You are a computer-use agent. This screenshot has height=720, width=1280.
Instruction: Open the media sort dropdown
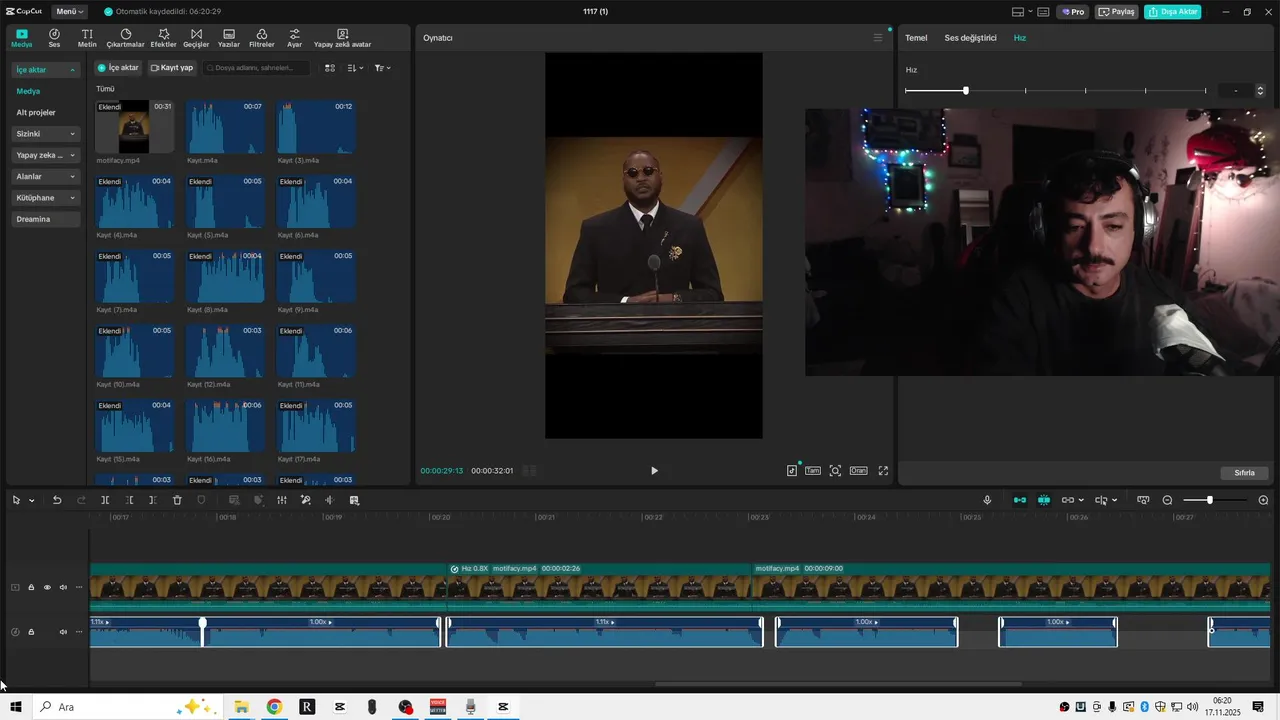(355, 68)
